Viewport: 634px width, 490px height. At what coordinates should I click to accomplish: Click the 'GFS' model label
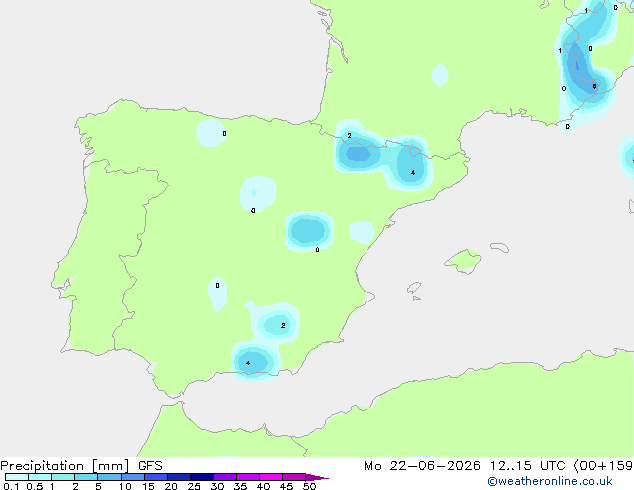(150, 466)
